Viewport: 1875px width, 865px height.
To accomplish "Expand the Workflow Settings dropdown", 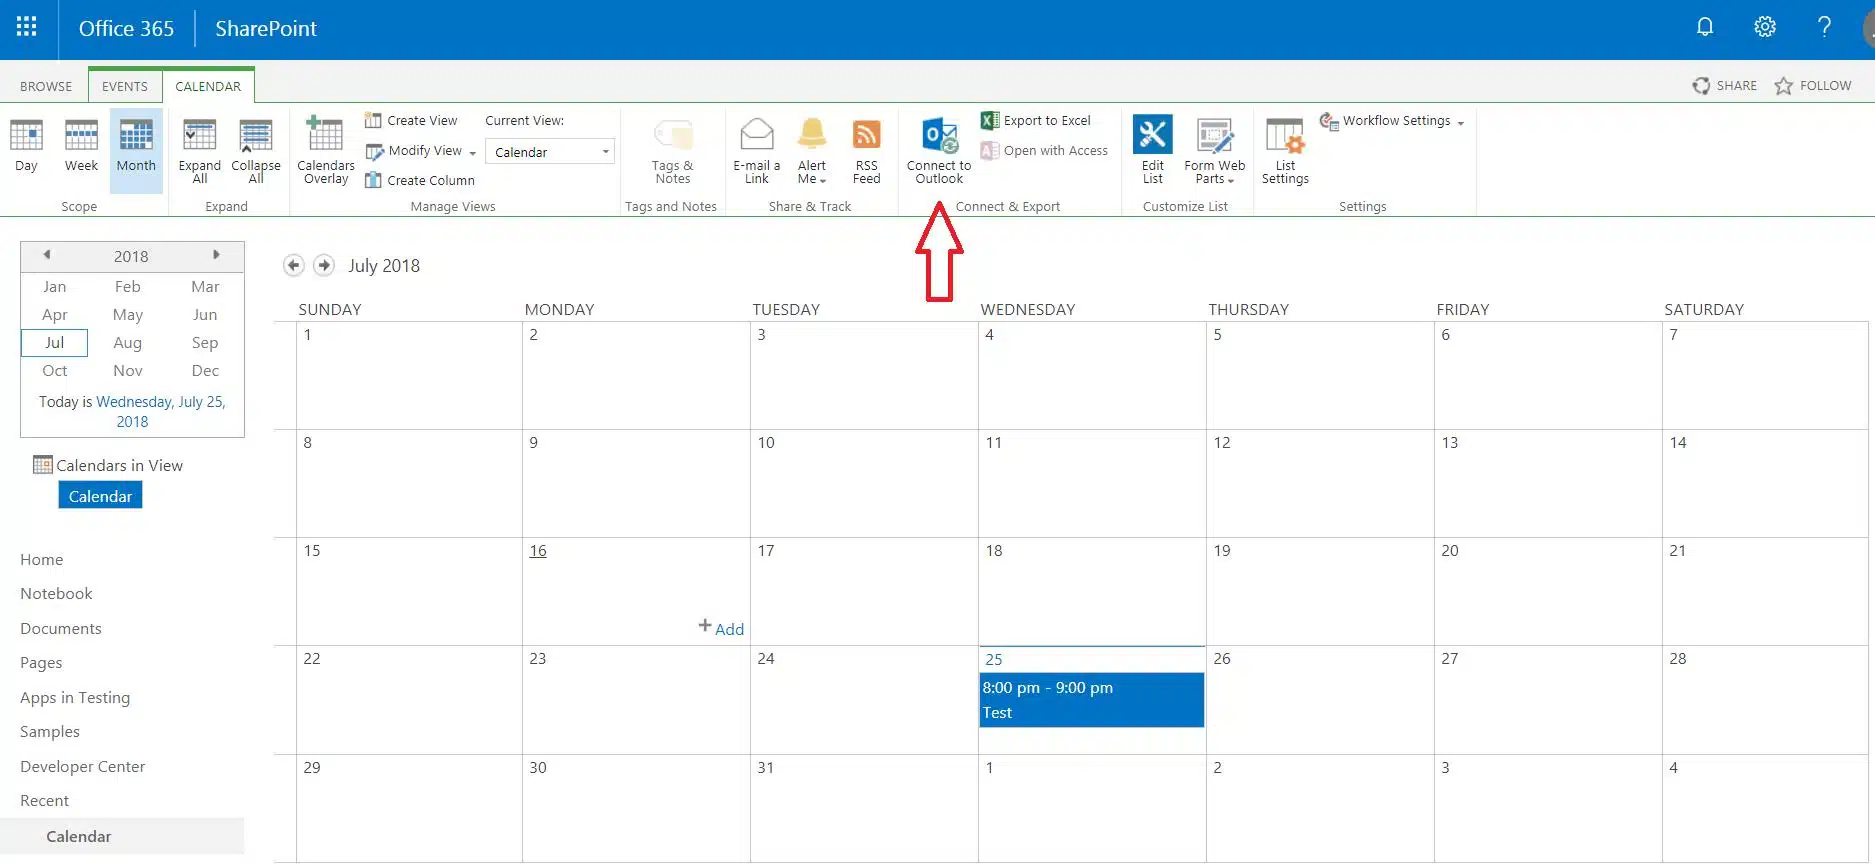I will pyautogui.click(x=1461, y=122).
